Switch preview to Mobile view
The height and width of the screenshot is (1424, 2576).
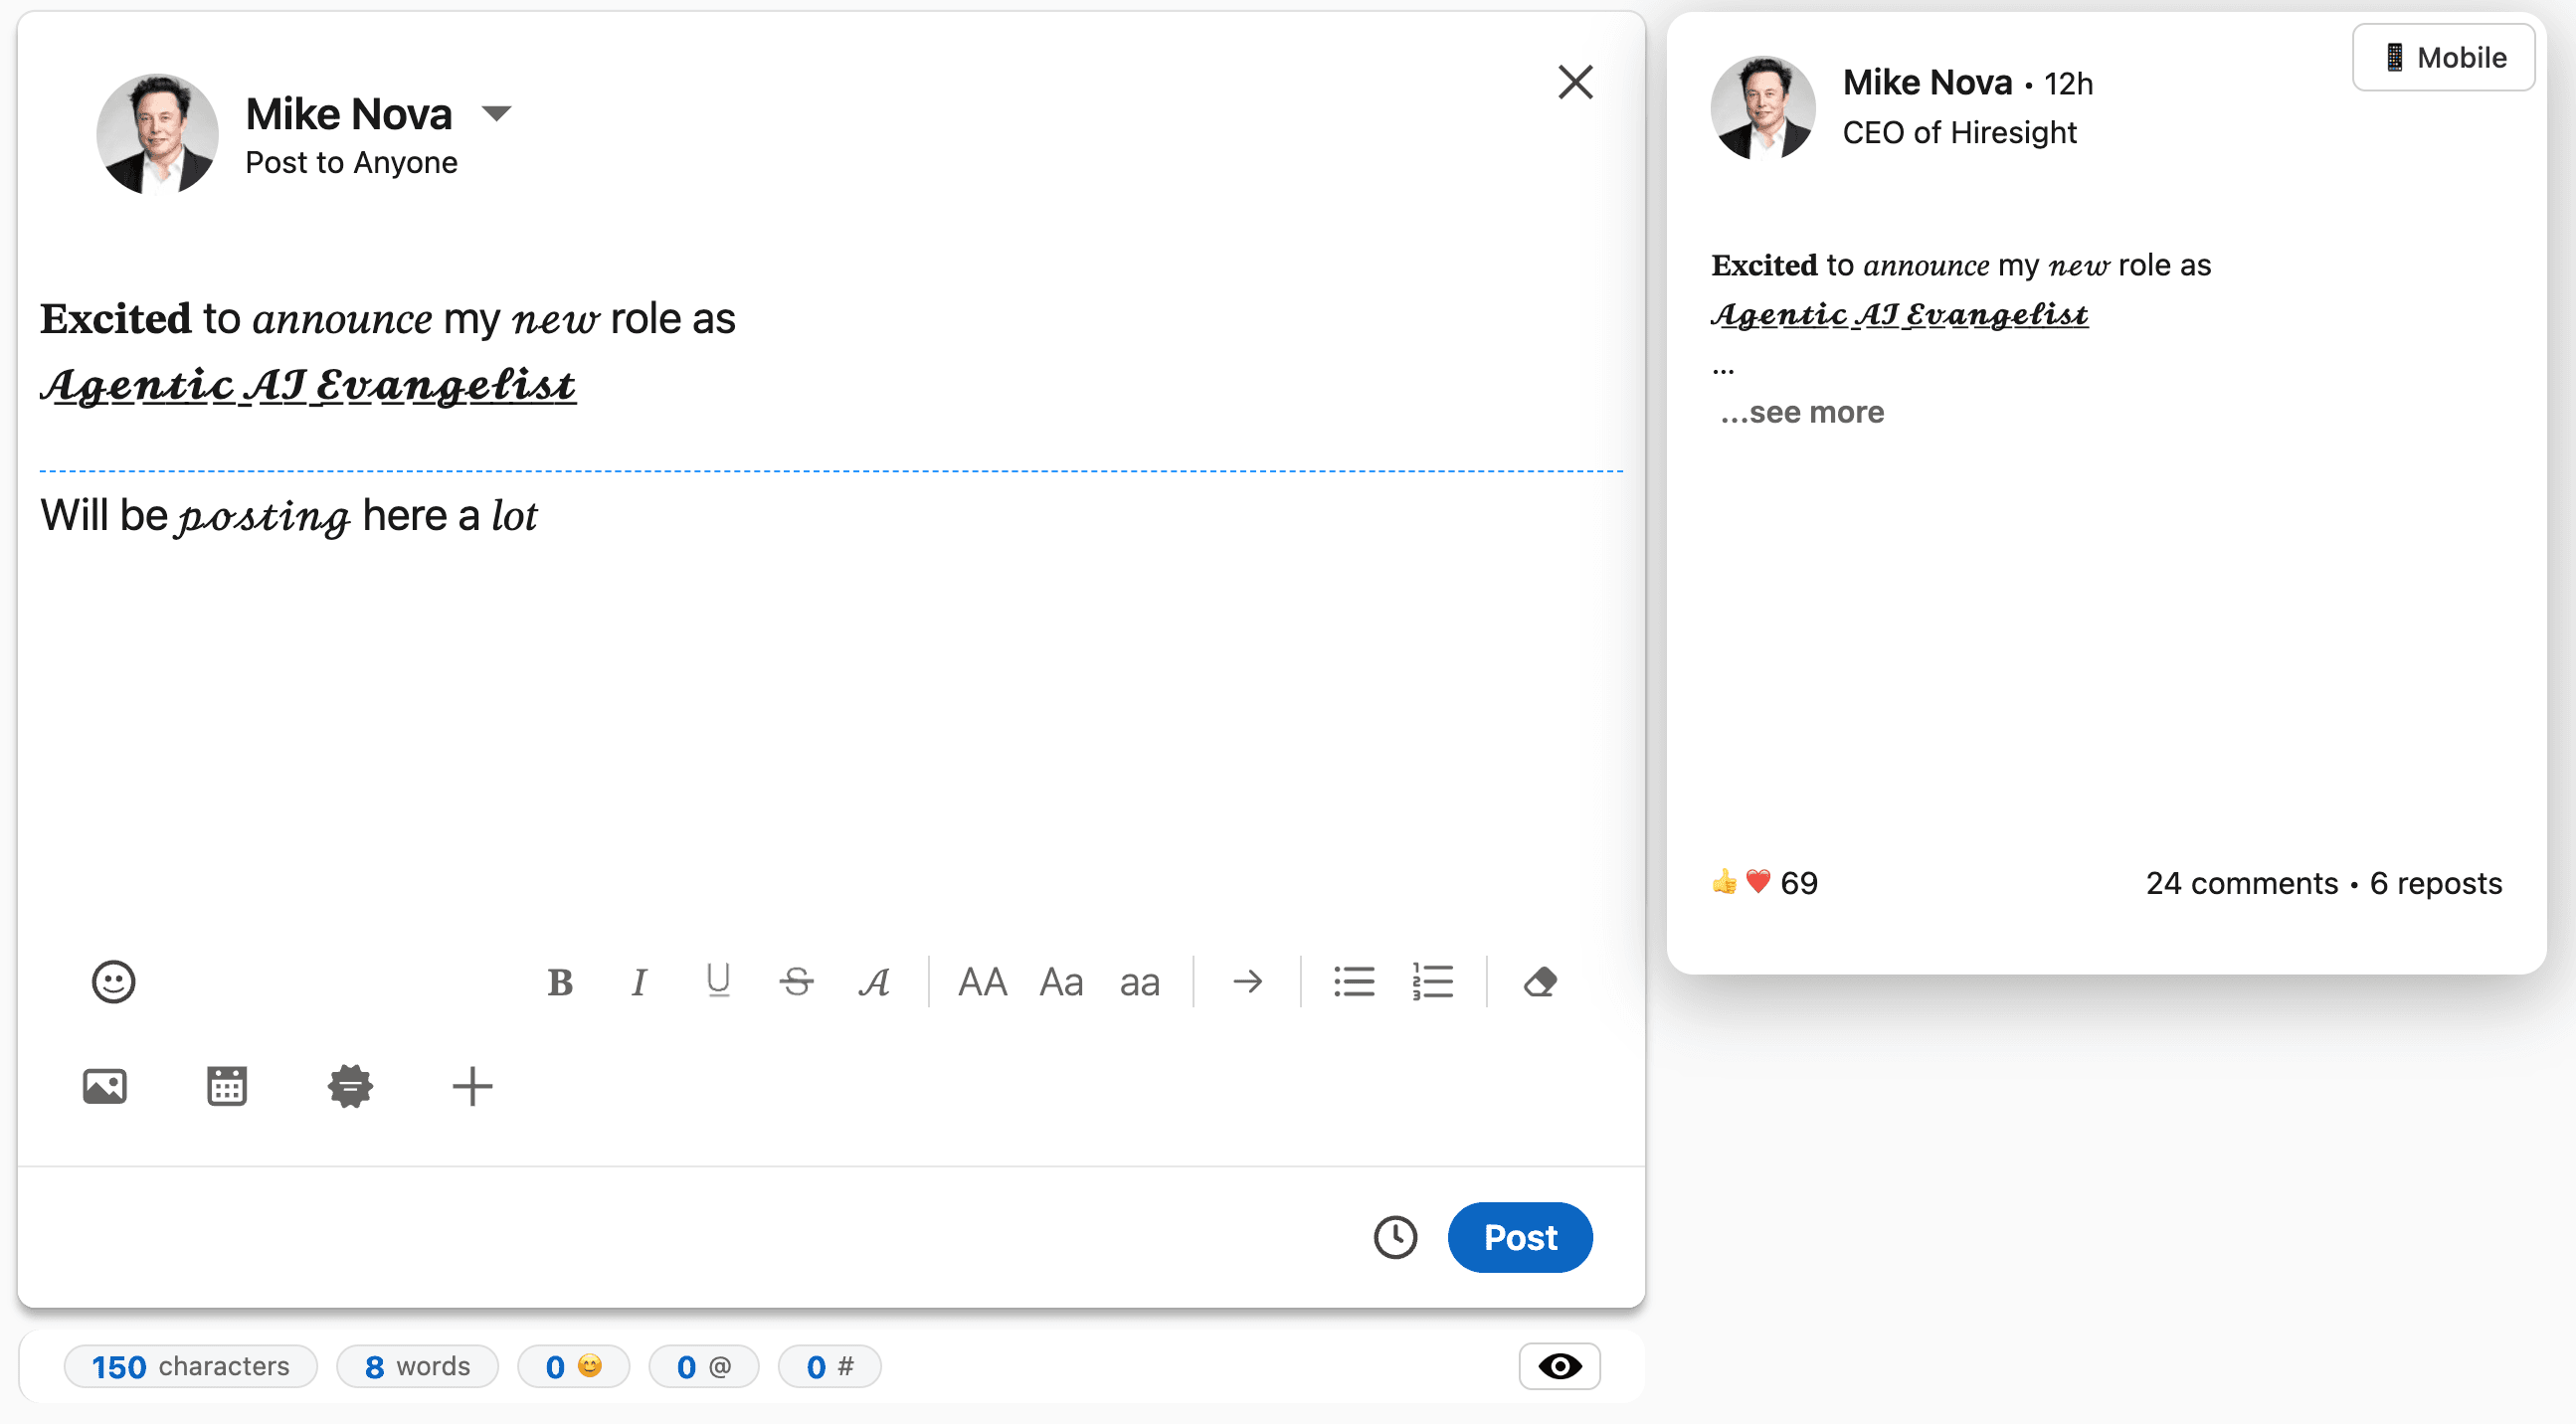tap(2443, 58)
